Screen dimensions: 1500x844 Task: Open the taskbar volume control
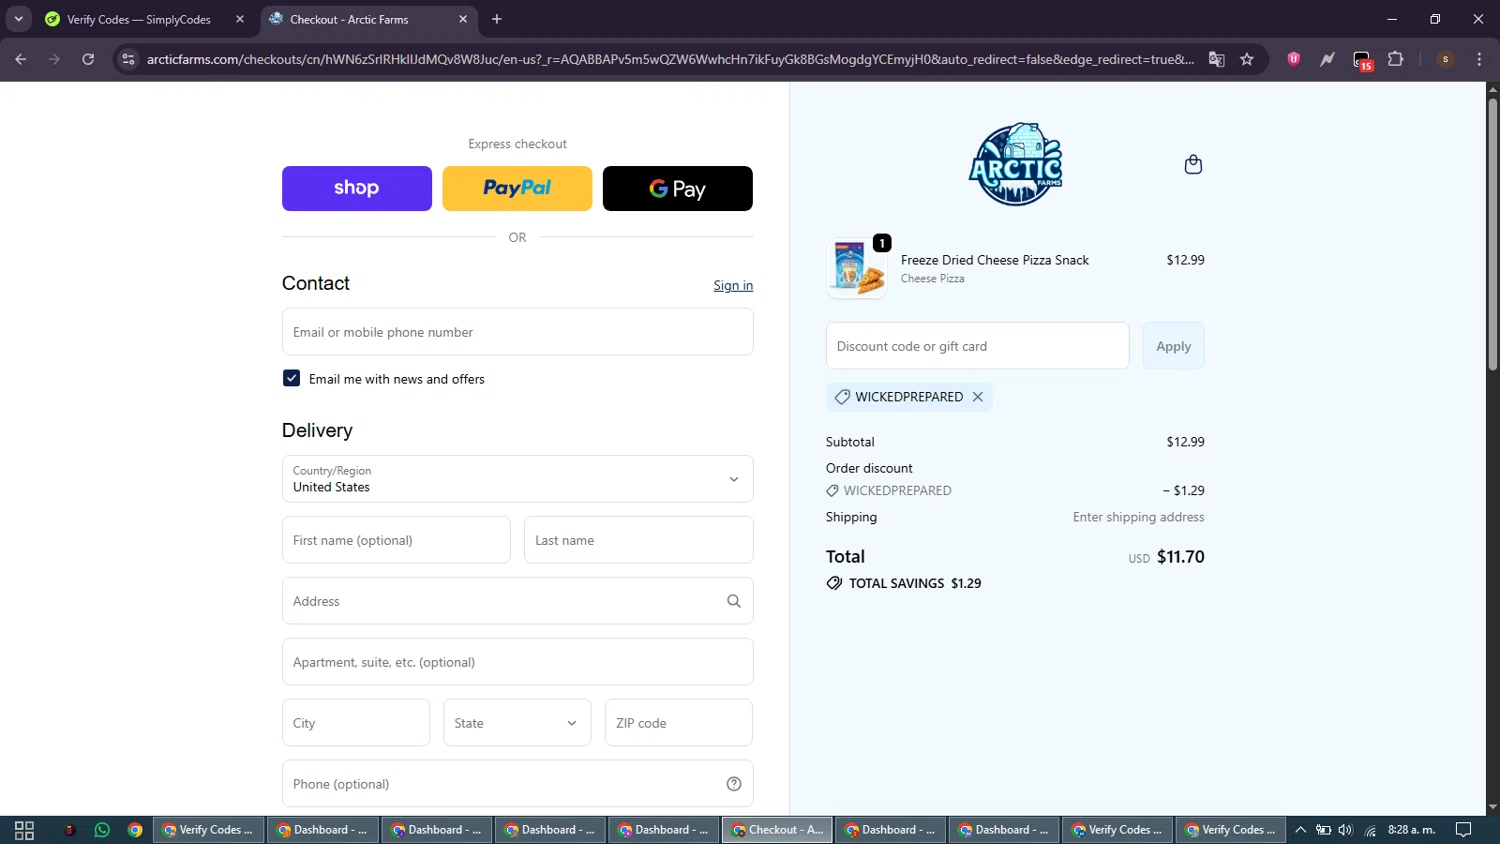pyautogui.click(x=1345, y=830)
